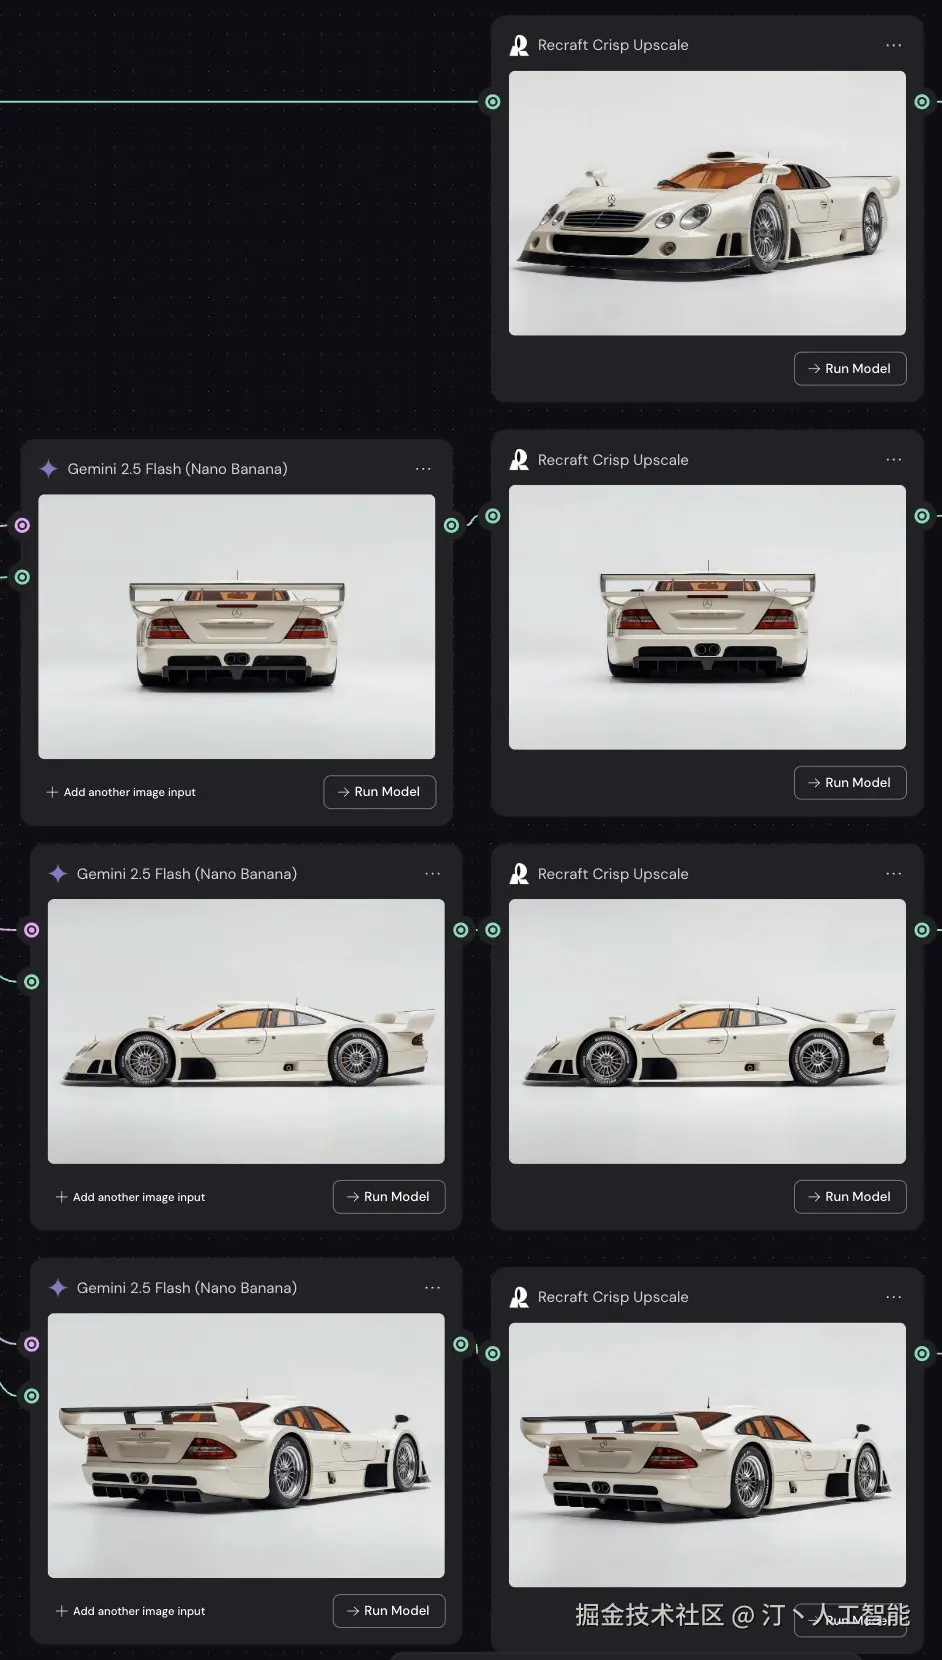
Task: Click green input port of top Recraft node
Action: [x=492, y=102]
